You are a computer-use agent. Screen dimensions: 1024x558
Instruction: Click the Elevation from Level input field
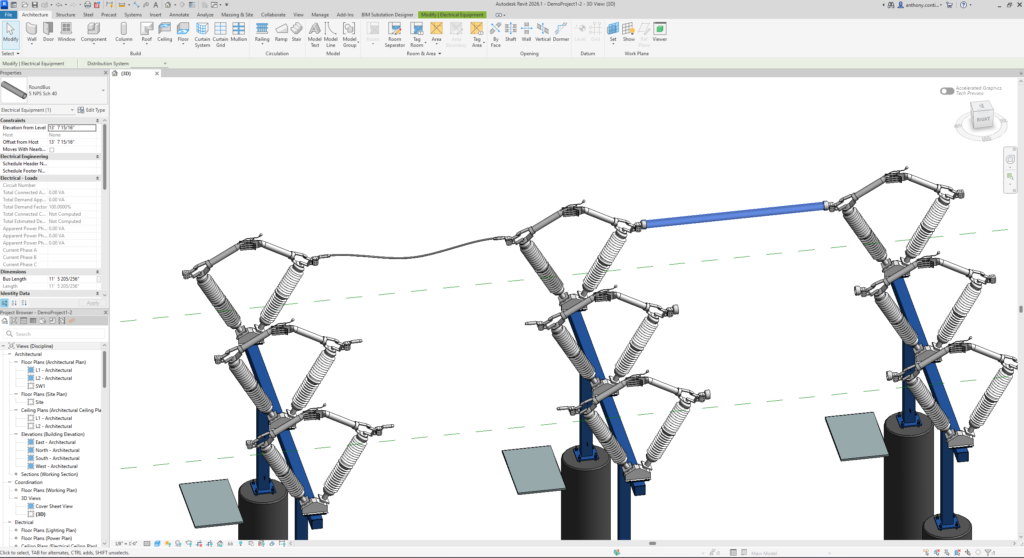pos(72,128)
